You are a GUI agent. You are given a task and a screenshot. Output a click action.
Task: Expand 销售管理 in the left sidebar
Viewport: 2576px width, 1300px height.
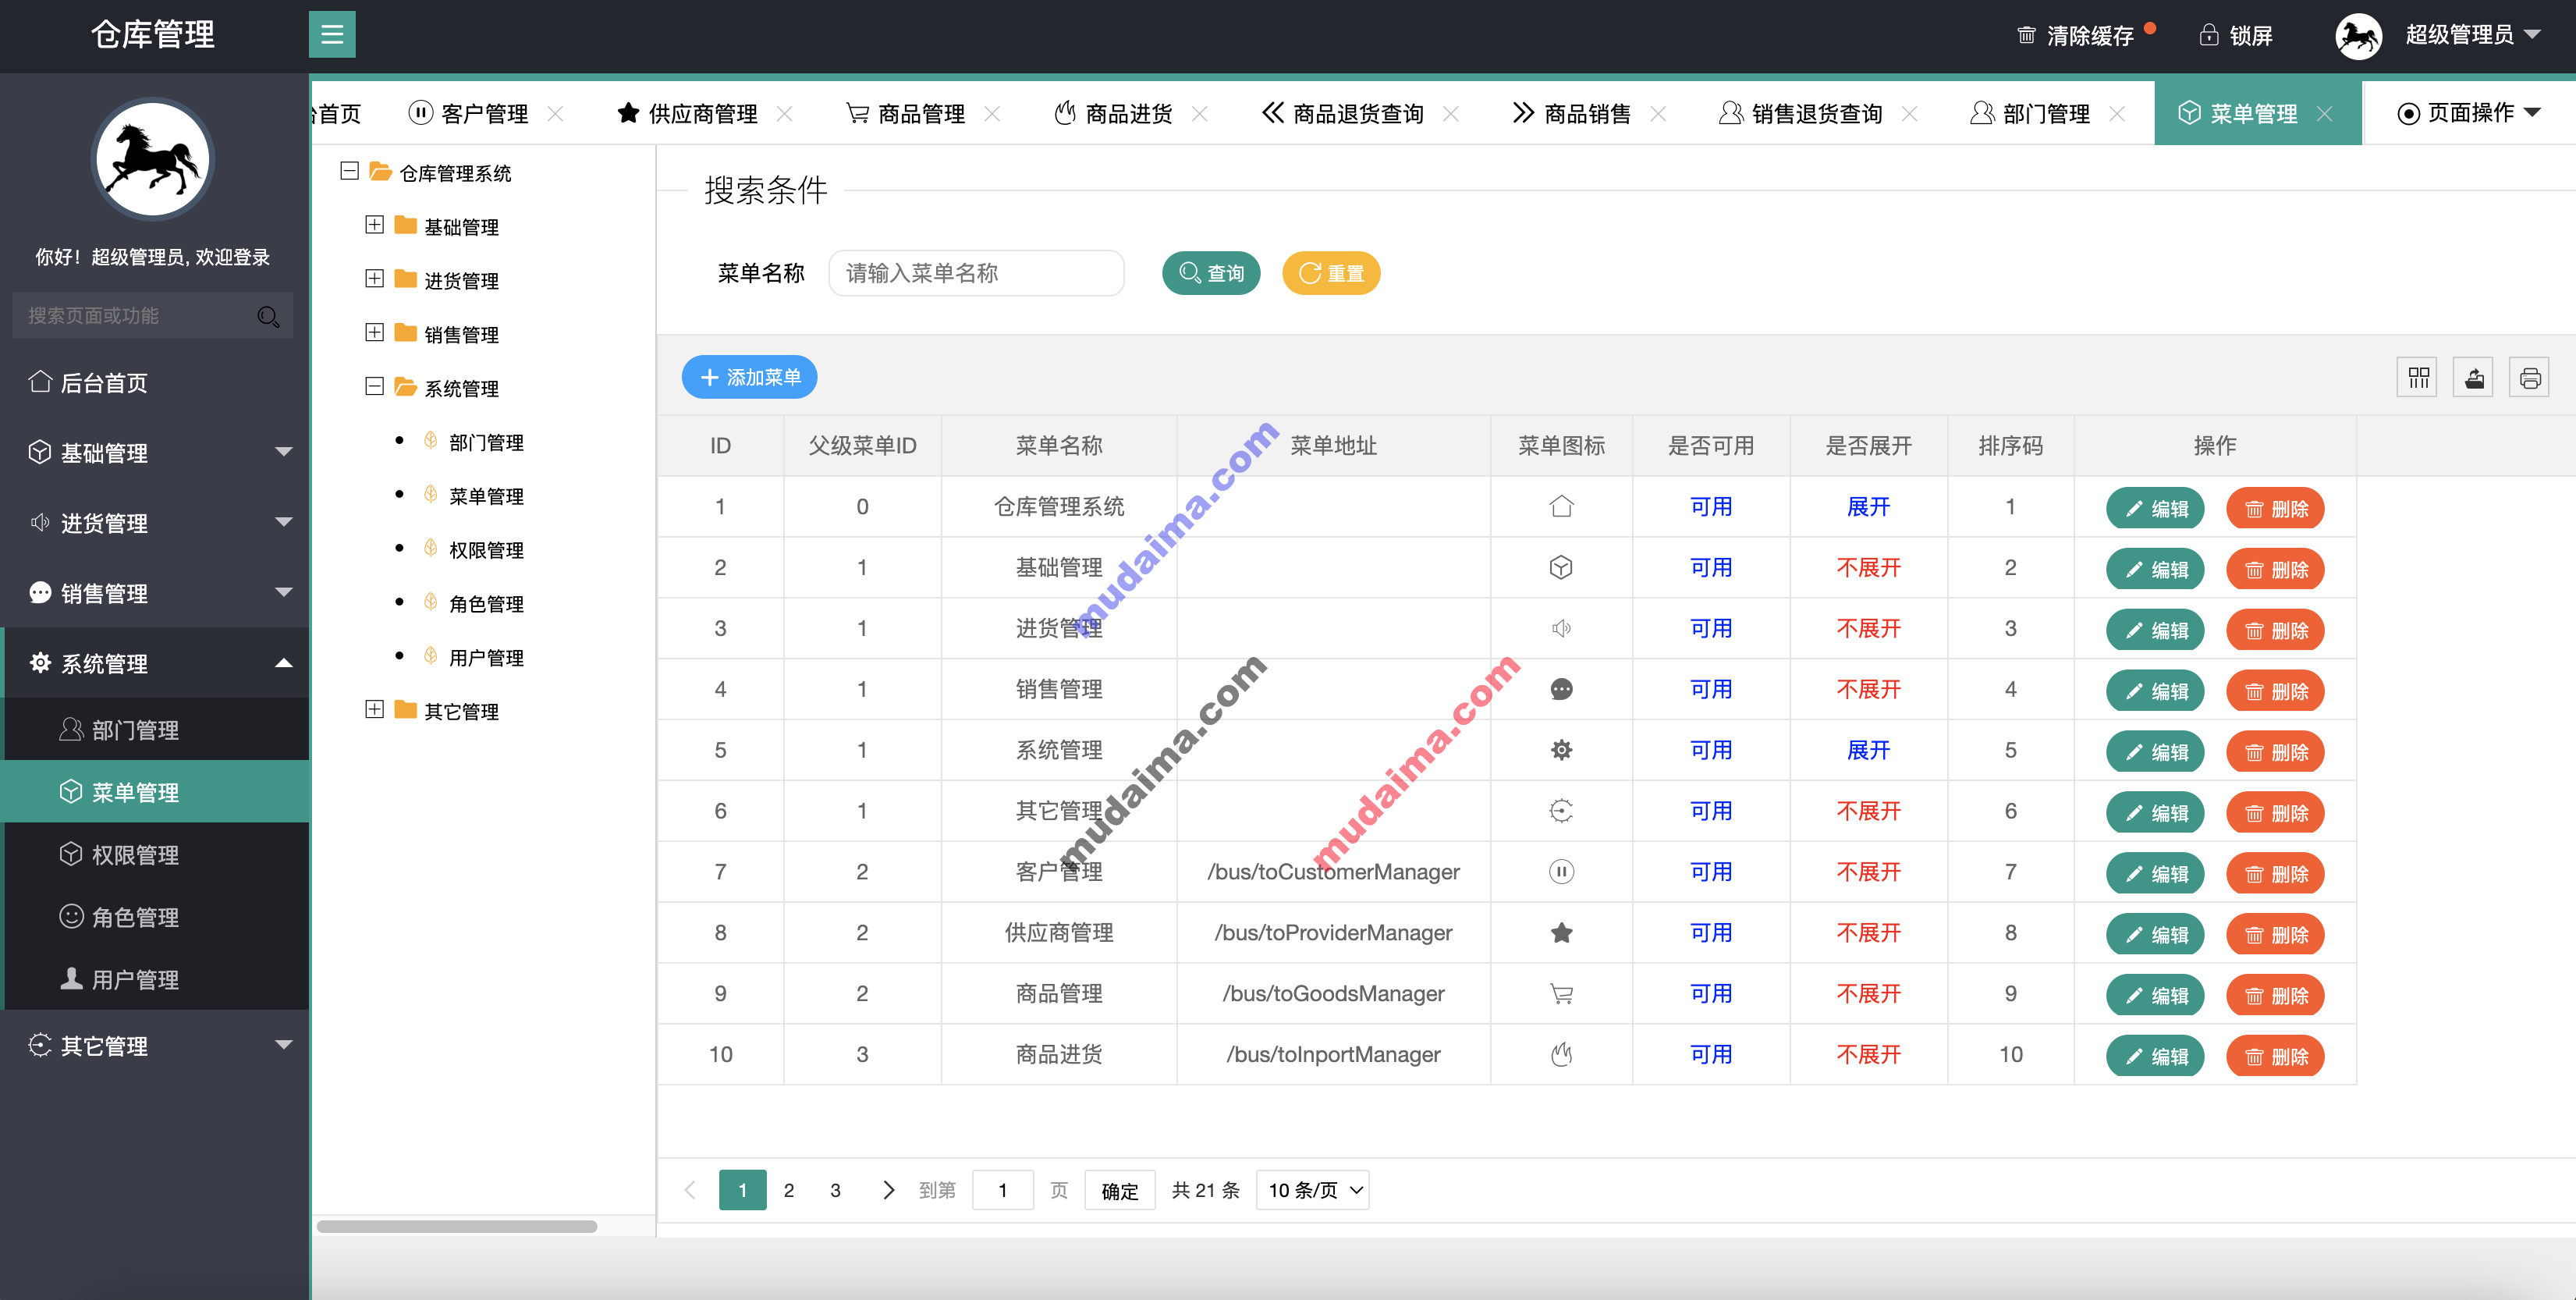pyautogui.click(x=155, y=593)
